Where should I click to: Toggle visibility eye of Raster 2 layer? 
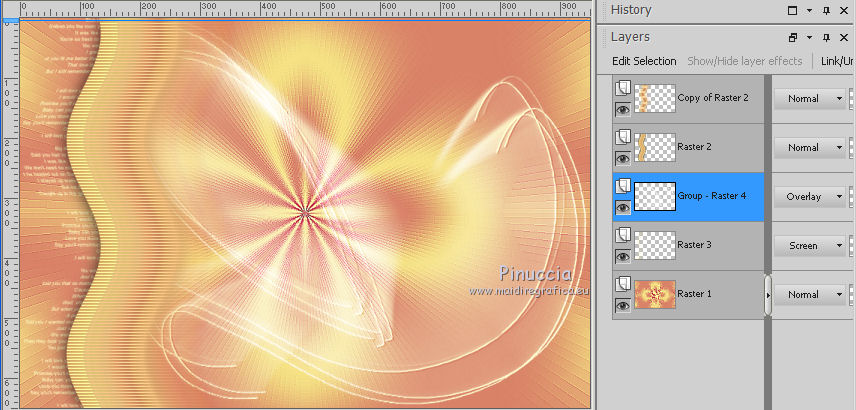(x=623, y=159)
